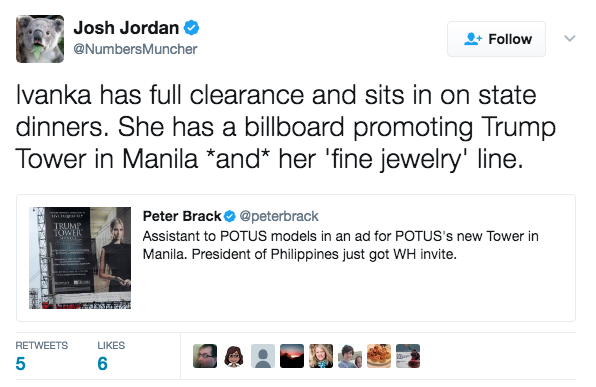
Task: Expand the tweet options chevron
Action: (x=569, y=38)
